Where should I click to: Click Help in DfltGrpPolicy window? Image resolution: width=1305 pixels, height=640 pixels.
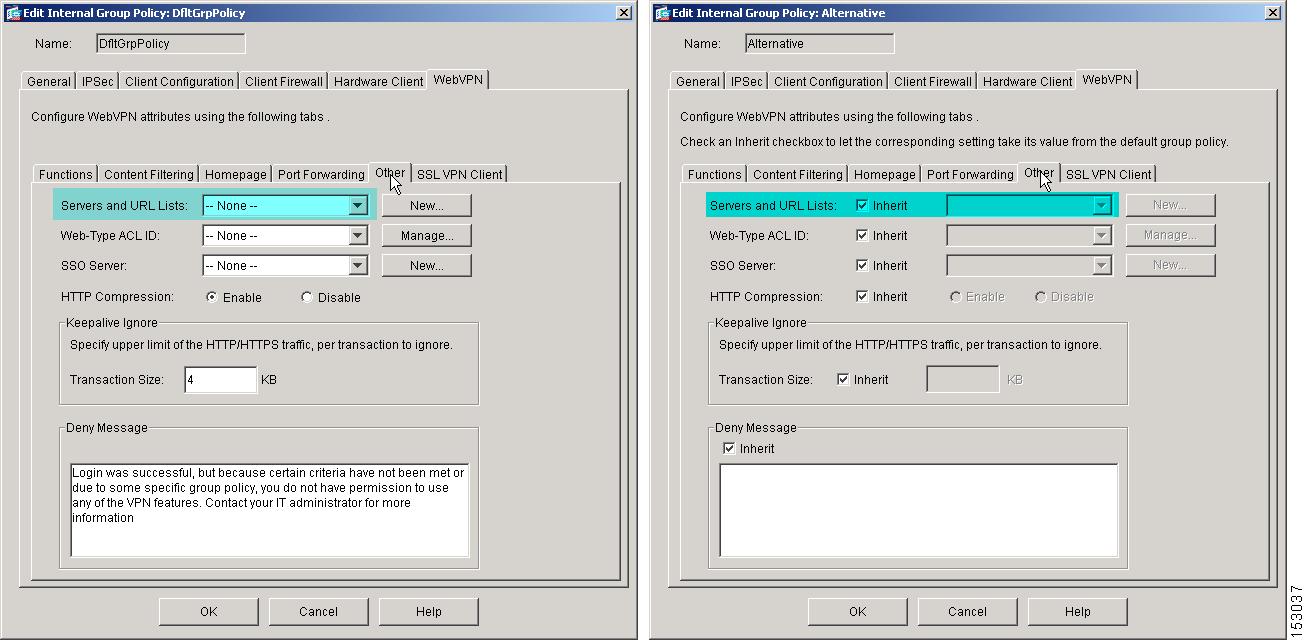point(428,611)
